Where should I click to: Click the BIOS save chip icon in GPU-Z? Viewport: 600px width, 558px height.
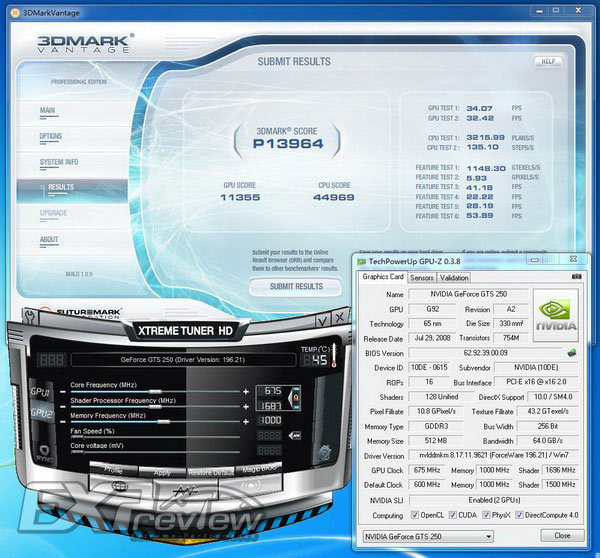pos(572,353)
